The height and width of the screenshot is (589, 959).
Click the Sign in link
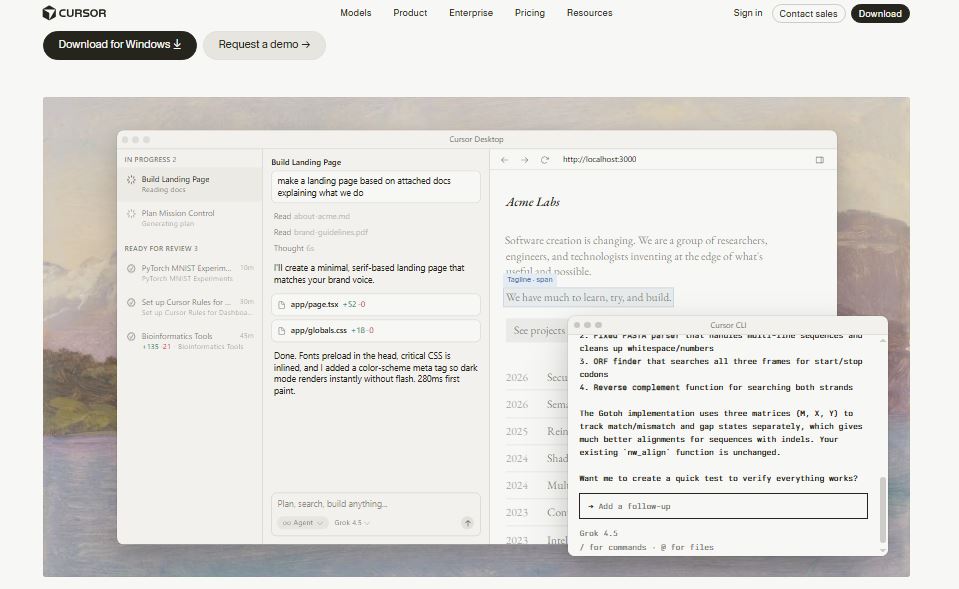pyautogui.click(x=747, y=13)
